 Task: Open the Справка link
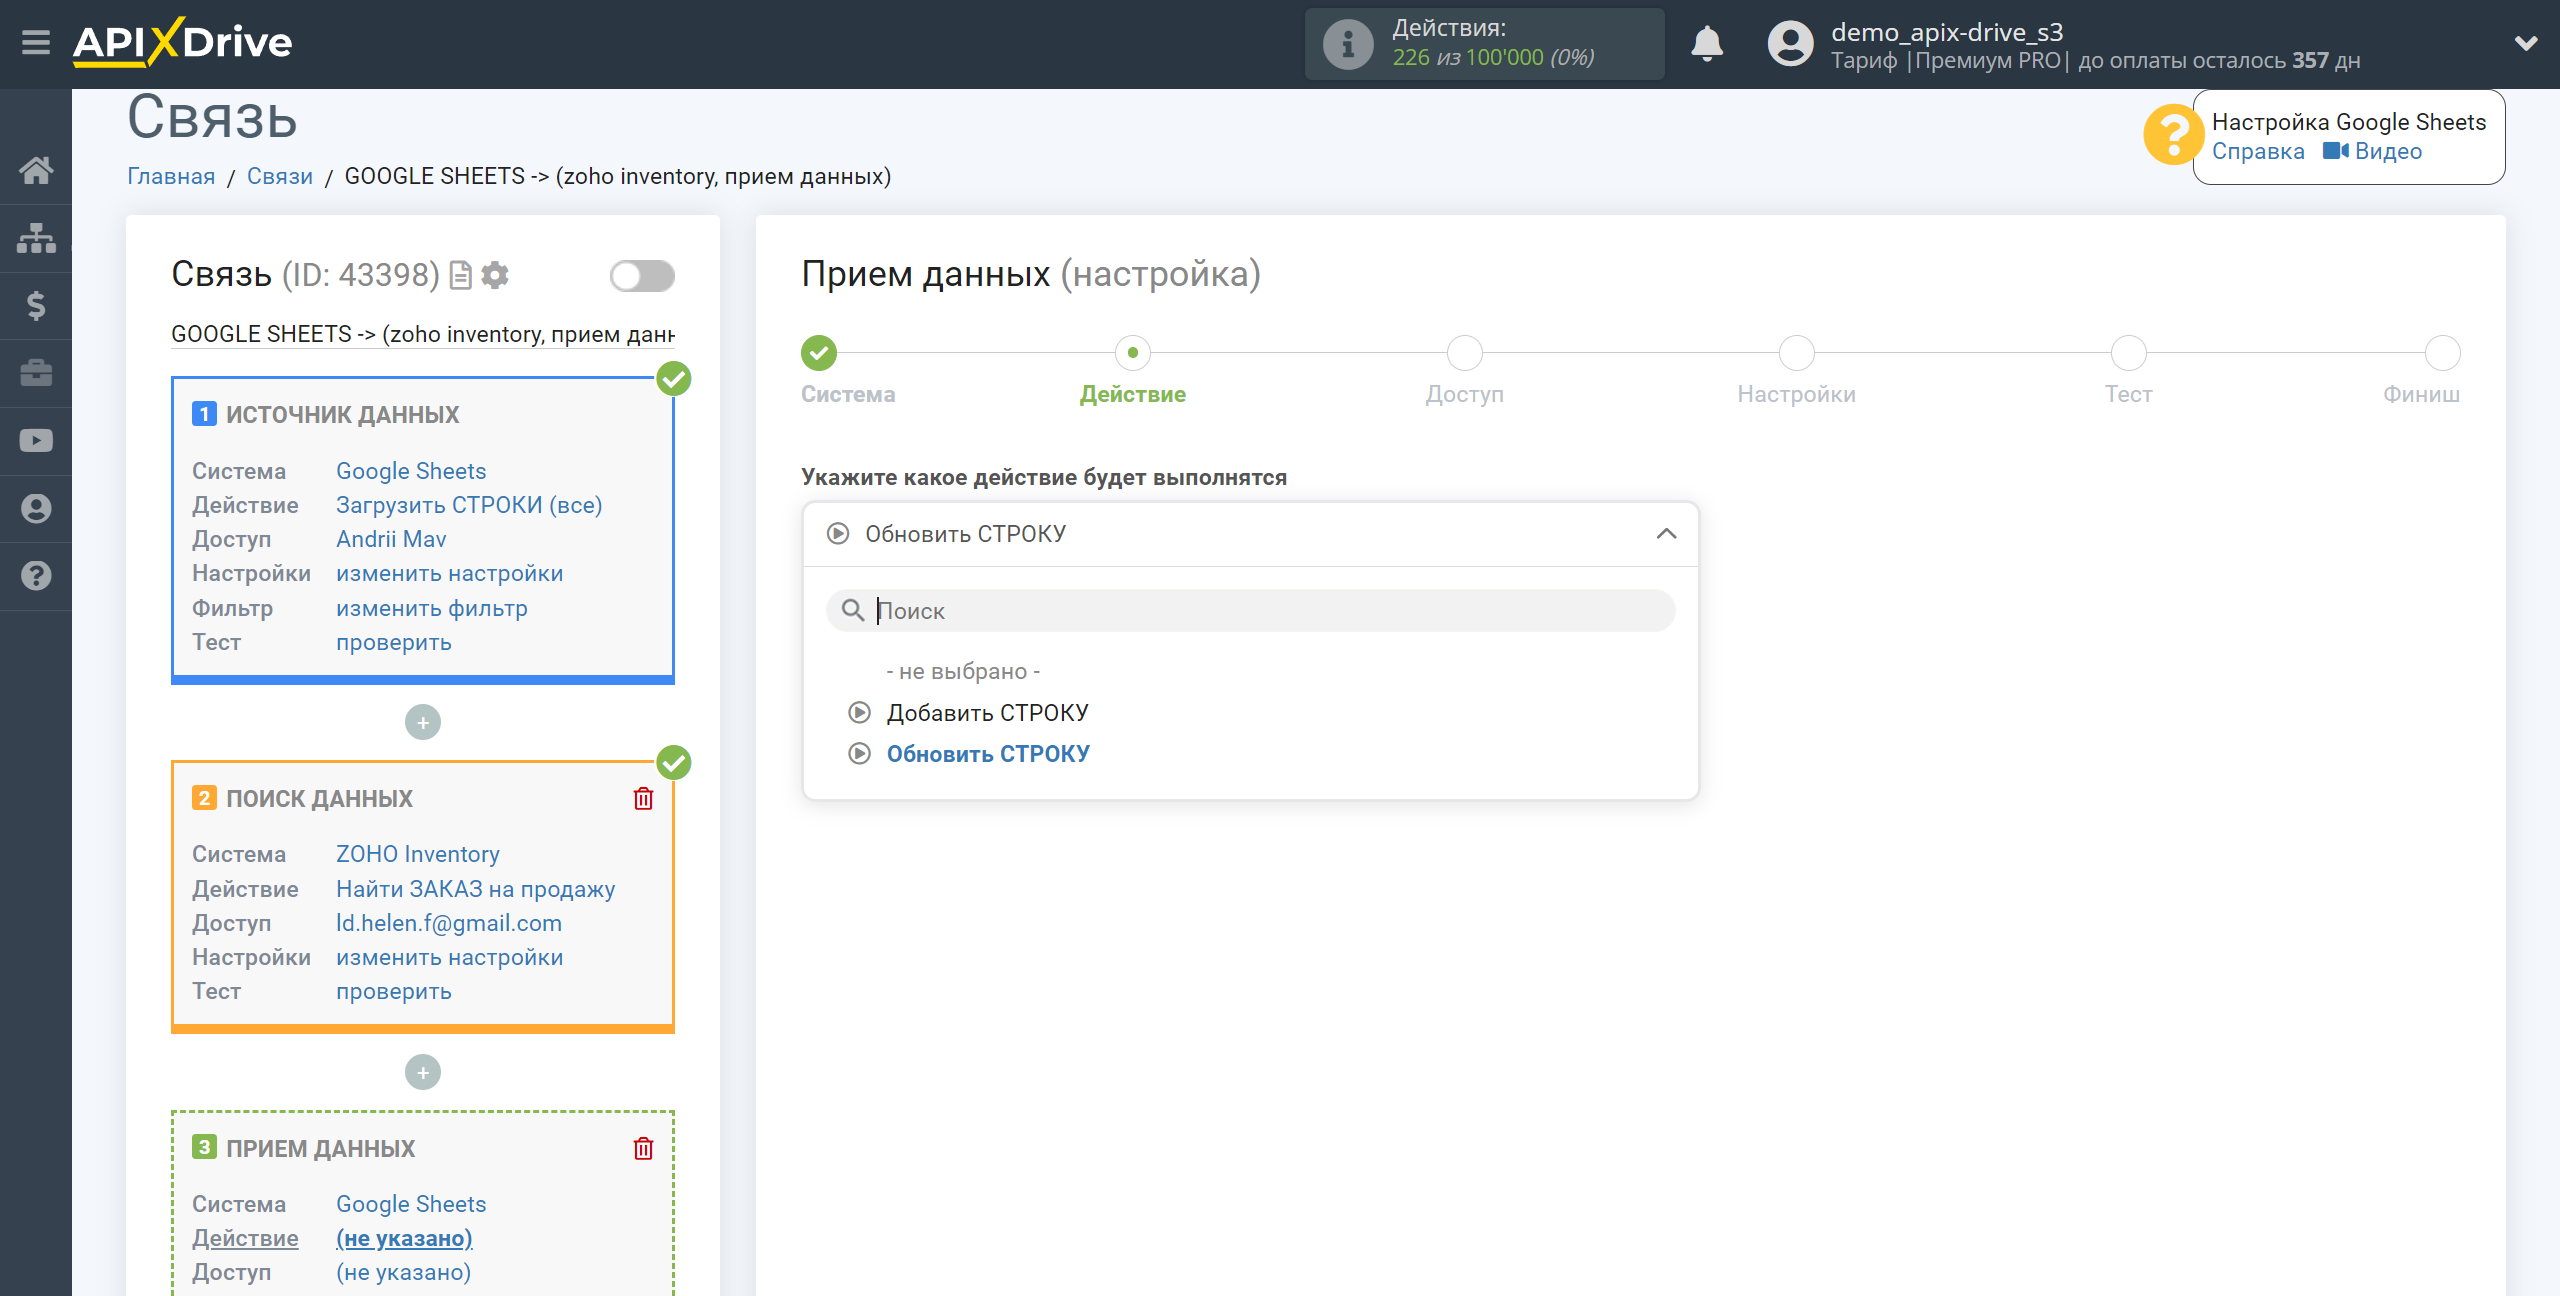click(2258, 151)
